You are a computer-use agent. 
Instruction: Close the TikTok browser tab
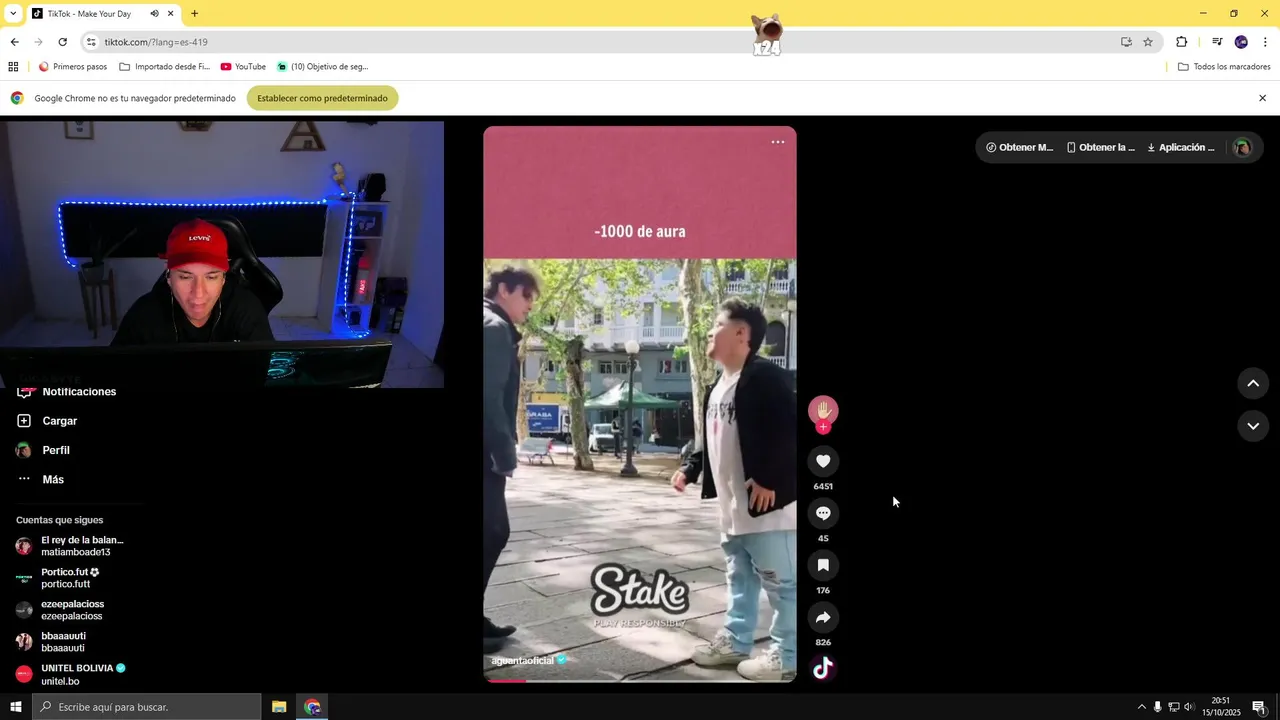pos(171,14)
